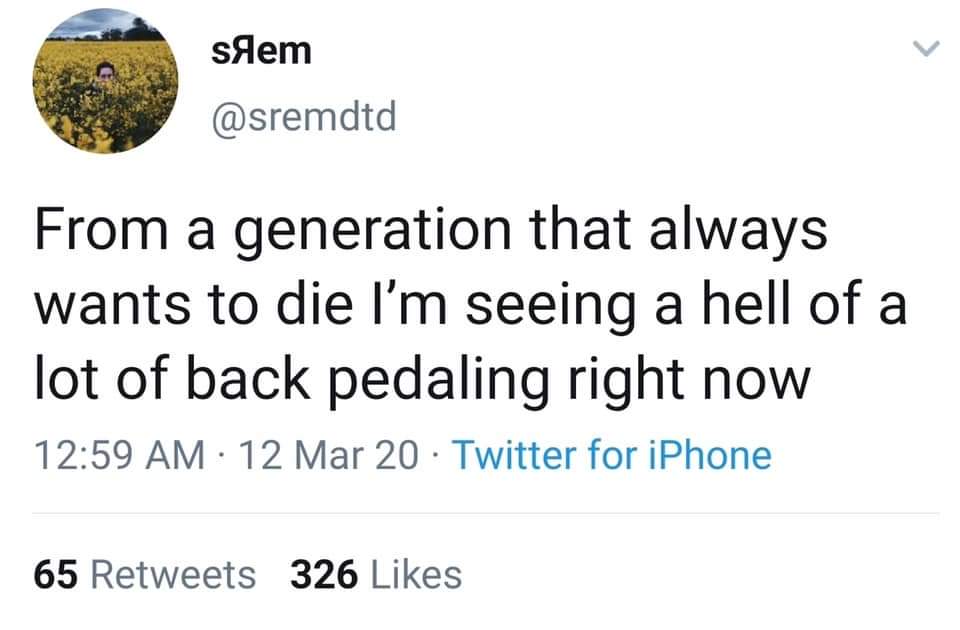Open the Twitter for iPhone source link
Screen dimensions: 960x630
pyautogui.click(x=613, y=455)
